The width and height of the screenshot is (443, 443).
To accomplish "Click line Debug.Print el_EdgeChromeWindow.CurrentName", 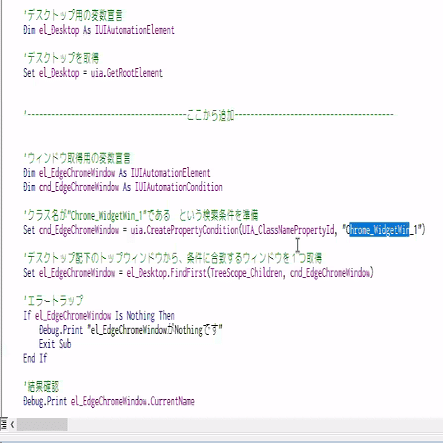I will [x=109, y=401].
